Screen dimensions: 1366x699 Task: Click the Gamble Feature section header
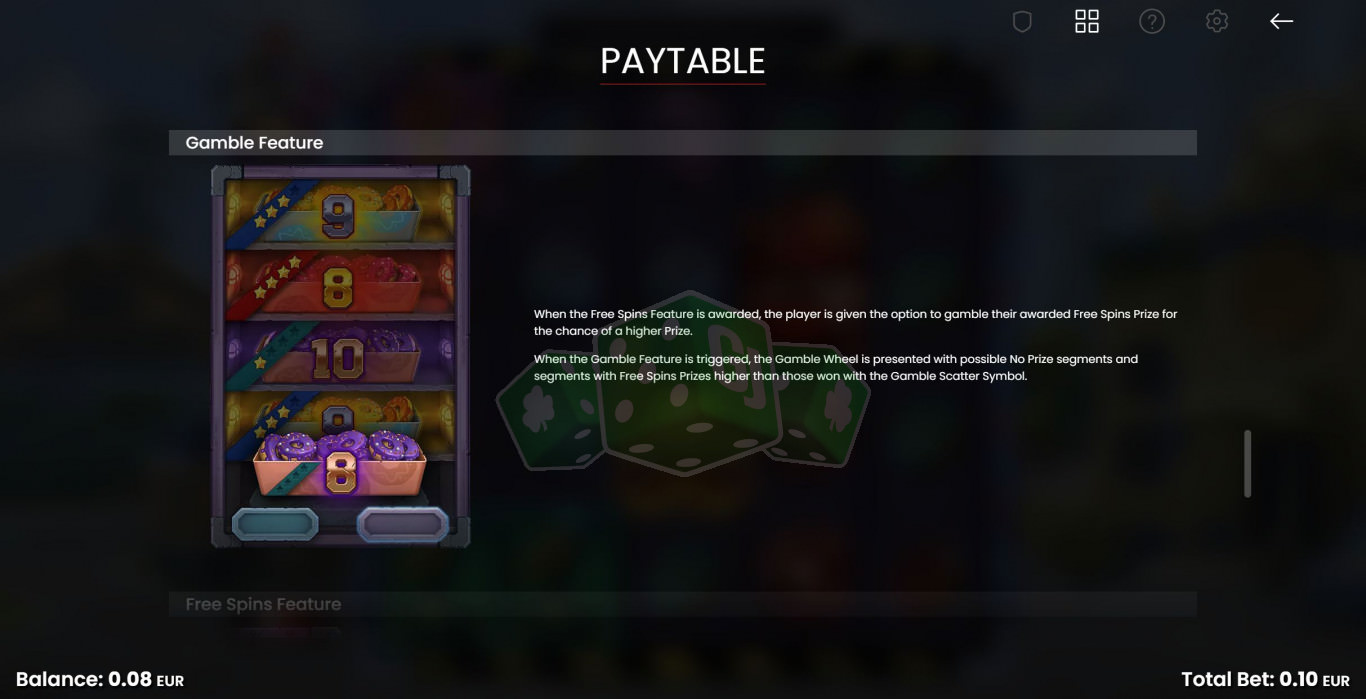683,143
